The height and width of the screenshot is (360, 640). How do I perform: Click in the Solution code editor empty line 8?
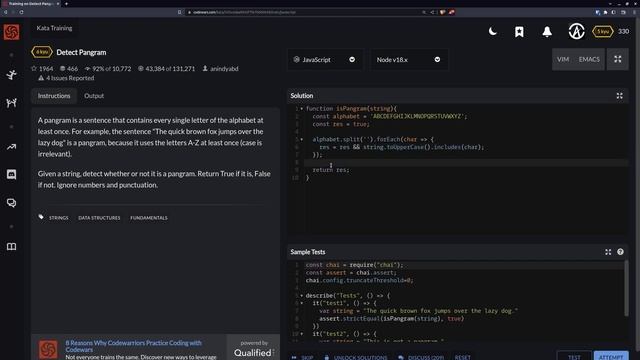coord(465,162)
